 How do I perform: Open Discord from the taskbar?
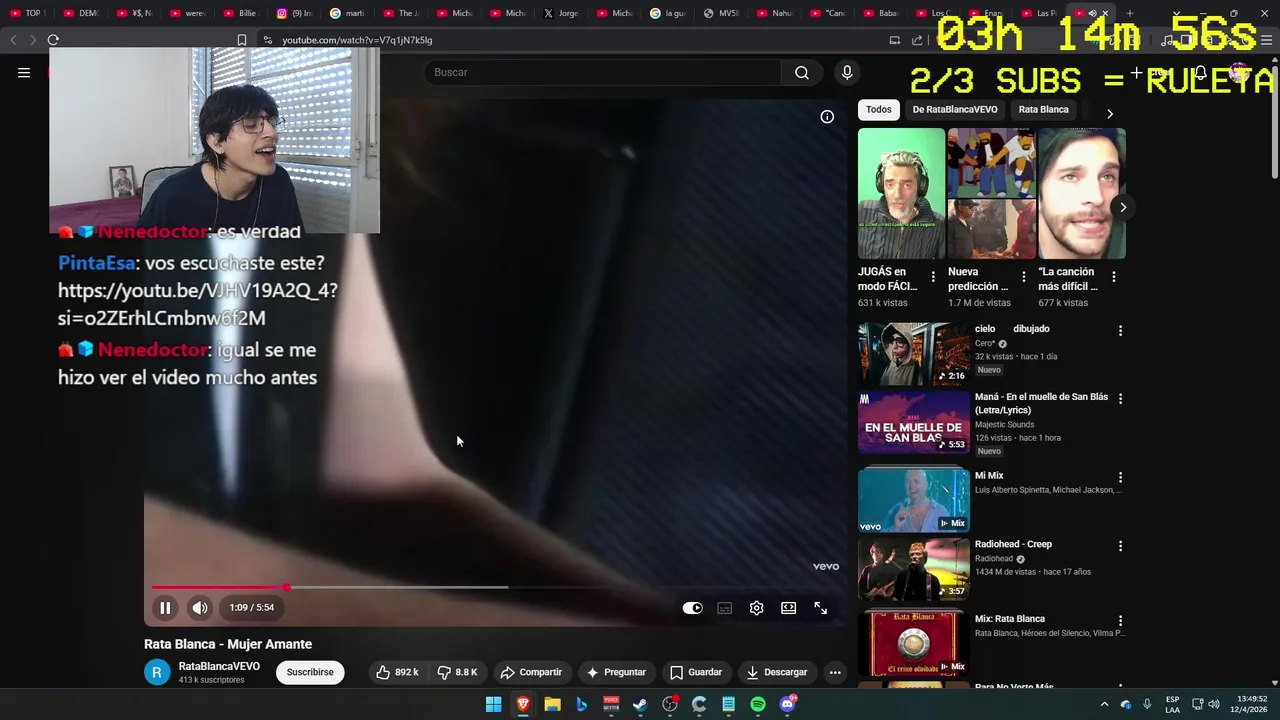(787, 704)
